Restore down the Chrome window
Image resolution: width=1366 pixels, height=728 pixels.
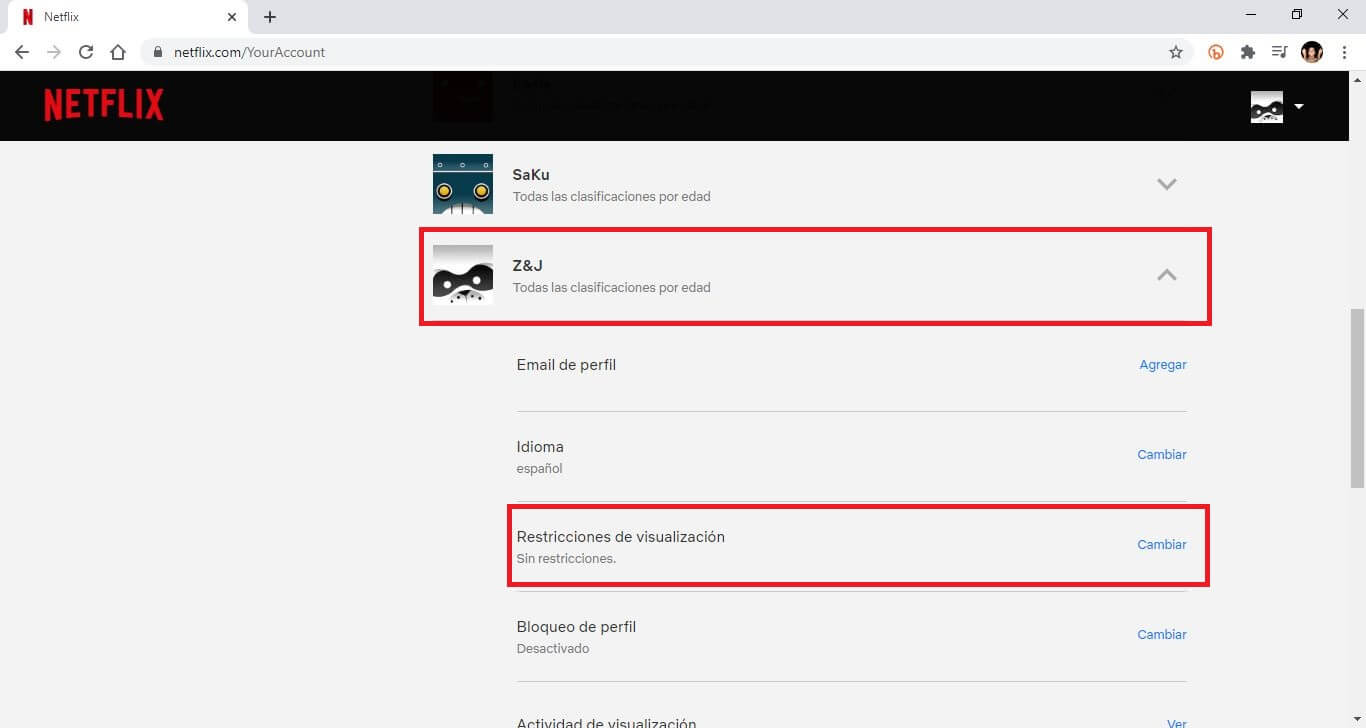click(x=1297, y=14)
